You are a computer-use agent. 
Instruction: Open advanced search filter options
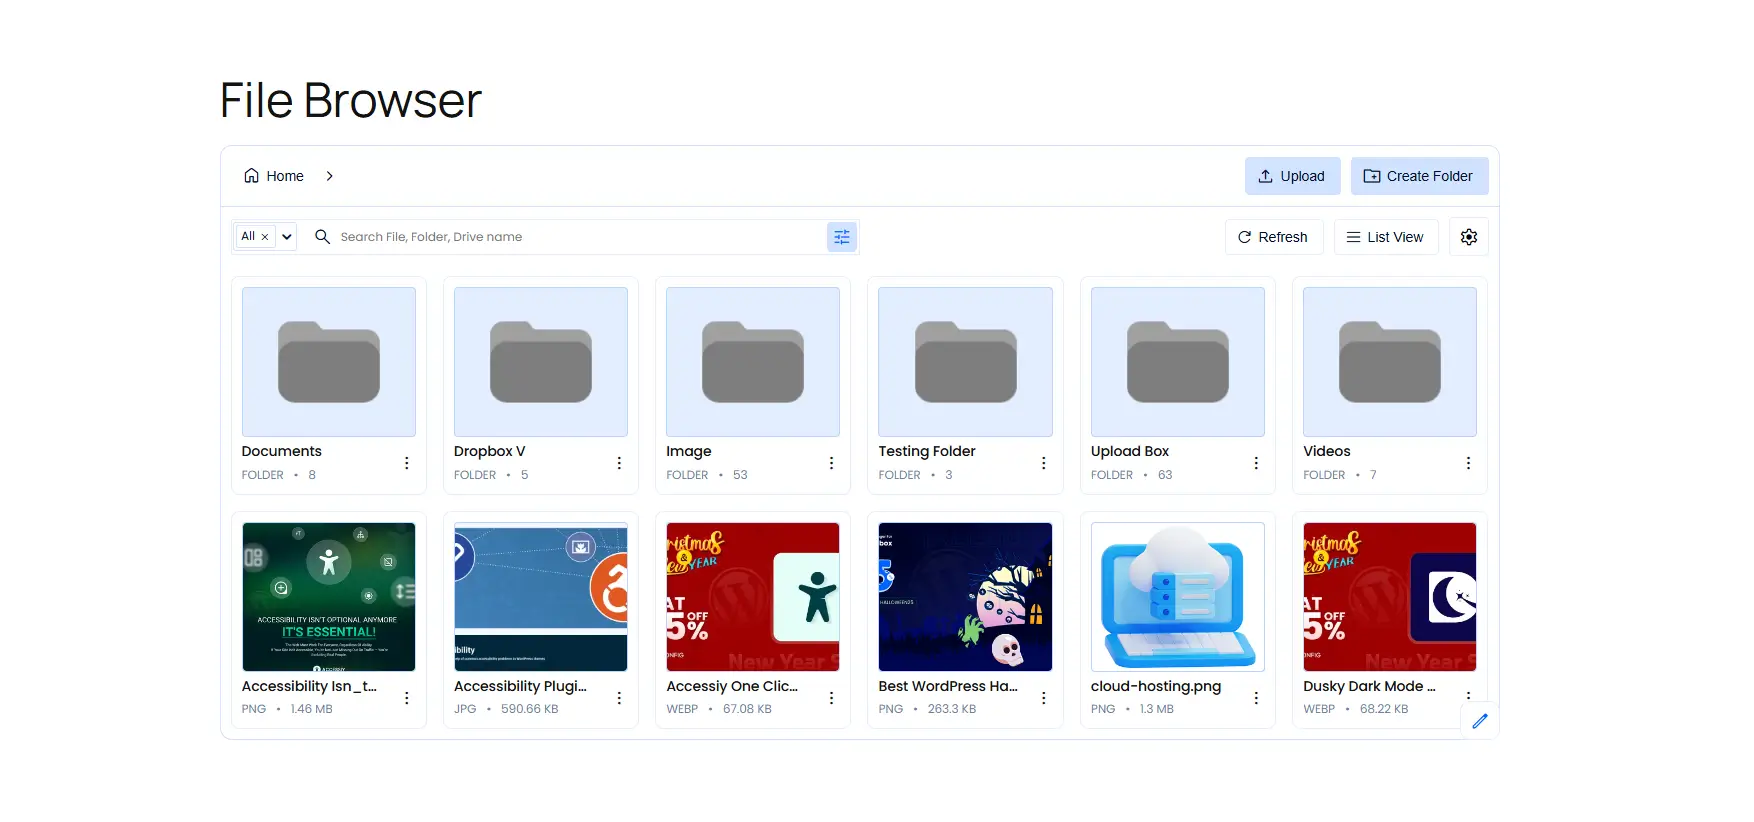tap(842, 237)
